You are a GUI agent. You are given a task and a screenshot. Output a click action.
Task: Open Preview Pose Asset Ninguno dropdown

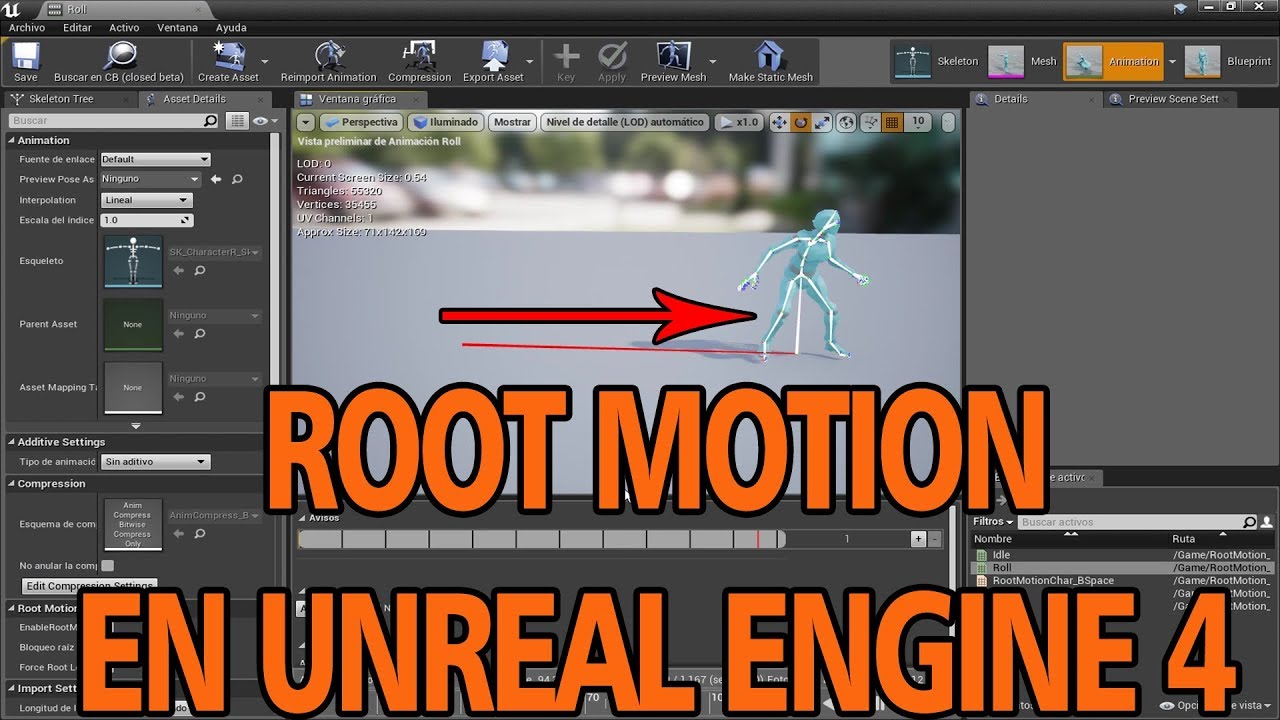[151, 179]
